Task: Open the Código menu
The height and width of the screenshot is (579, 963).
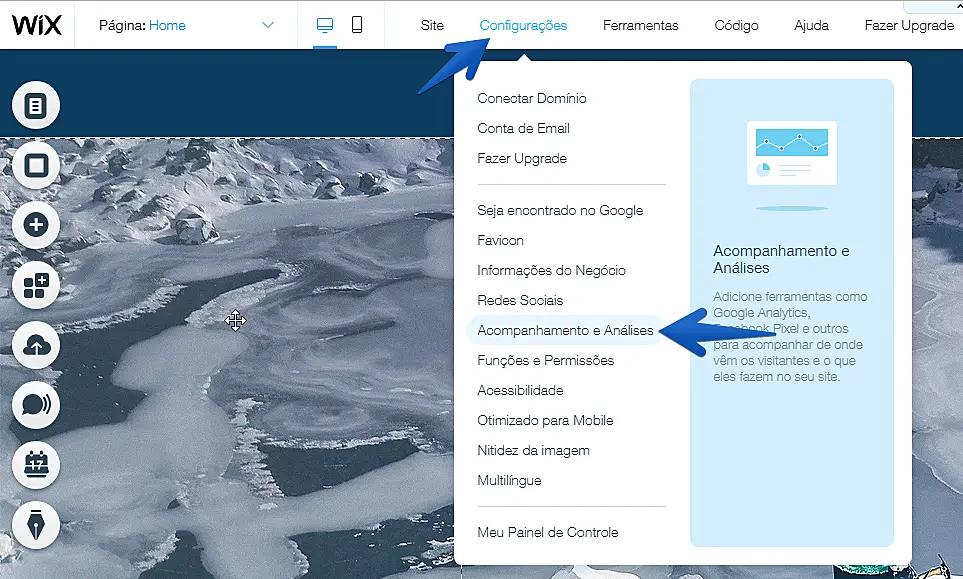Action: click(736, 25)
